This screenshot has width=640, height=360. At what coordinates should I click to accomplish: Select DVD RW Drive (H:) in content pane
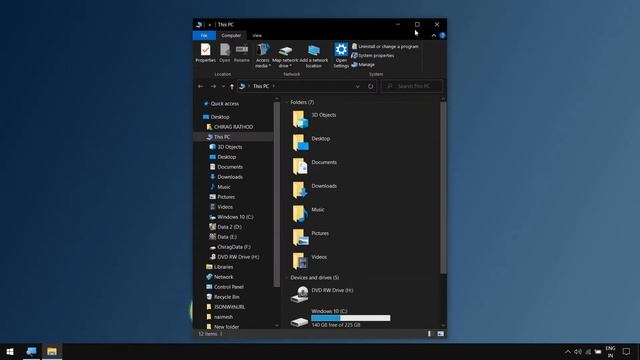(322, 294)
